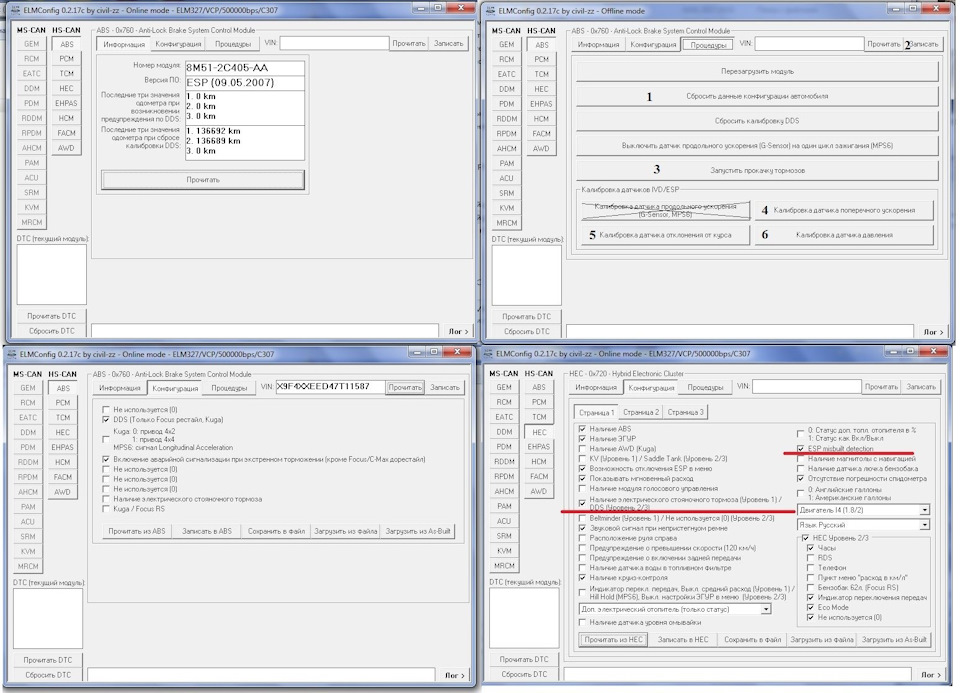Click 'Прочитать из HEC' button
Viewport: 960px width, 693px height.
613,639
